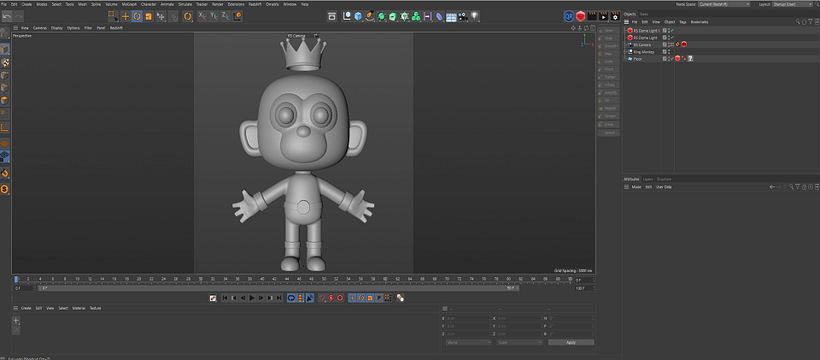Click the viewport orbit rotate icon
Viewport: 820px width, 360px height.
[x=586, y=28]
